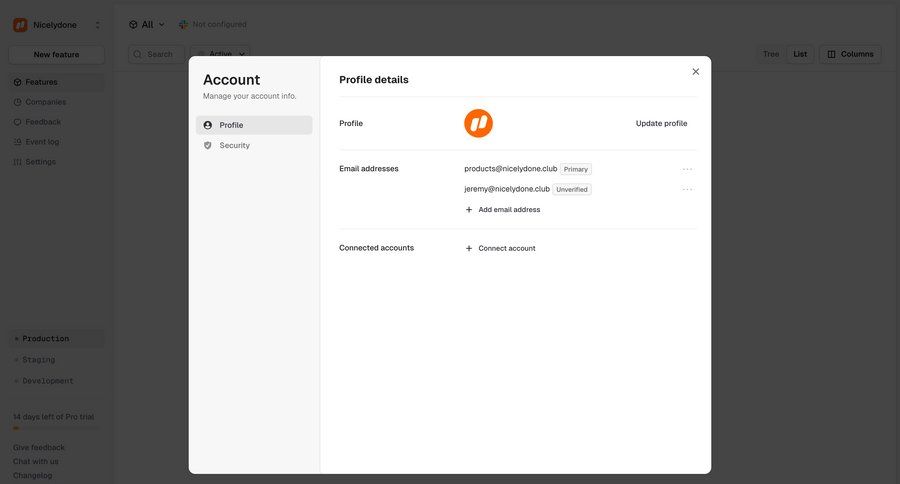Expand the All views dropdown
The width and height of the screenshot is (900, 484).
pos(146,25)
